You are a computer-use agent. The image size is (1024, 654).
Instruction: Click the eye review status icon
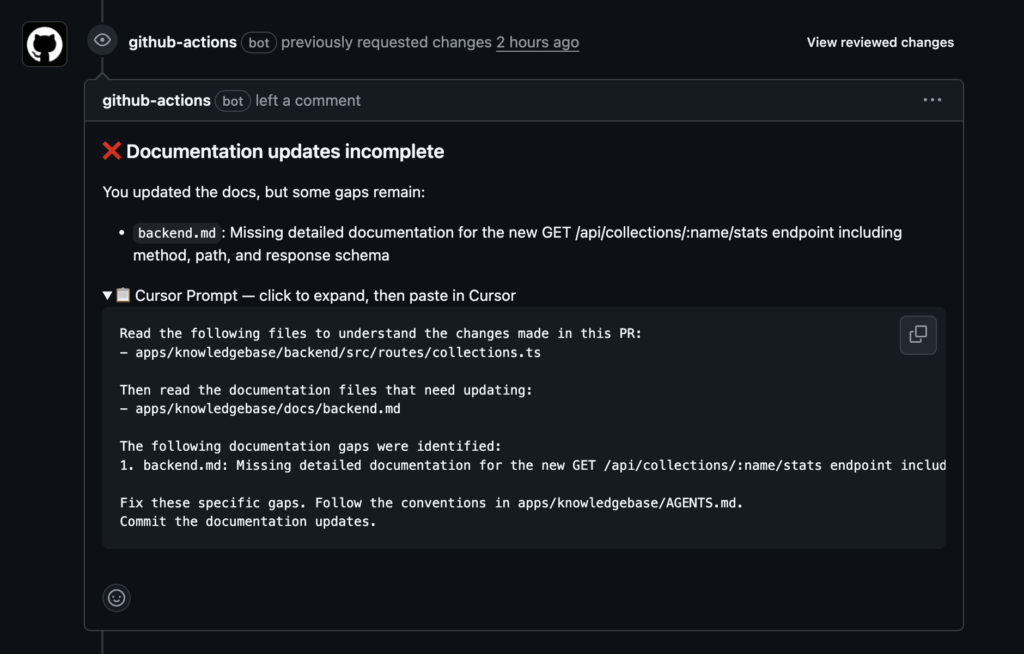101,41
